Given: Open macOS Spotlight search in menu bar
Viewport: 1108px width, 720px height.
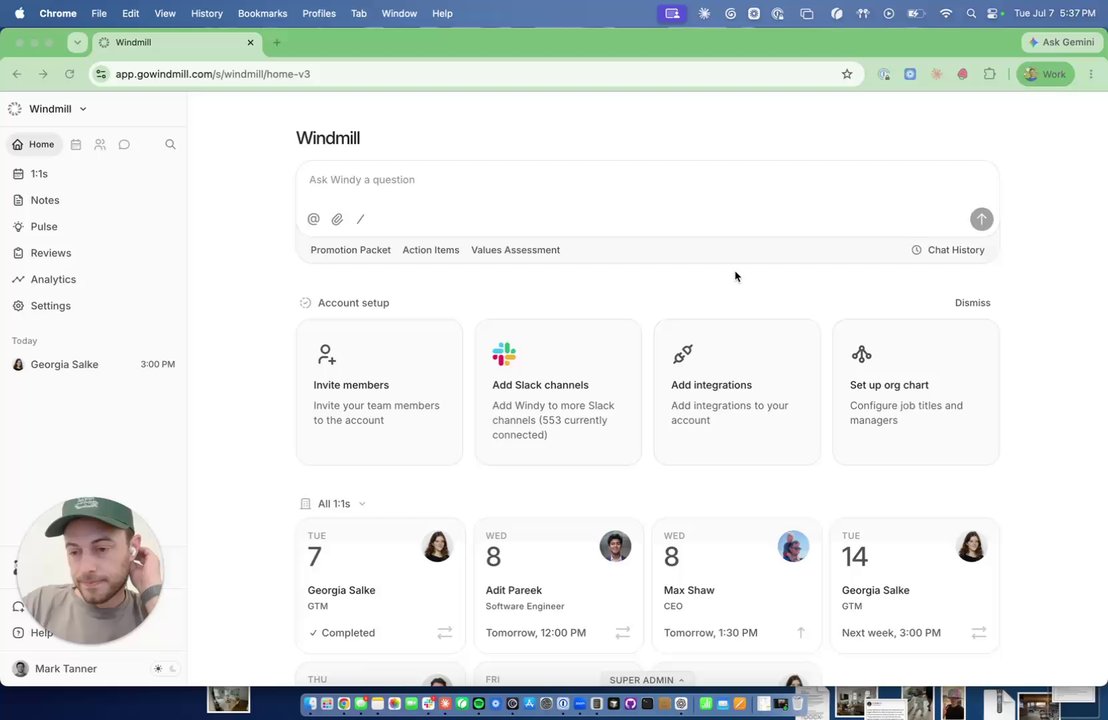Looking at the screenshot, I should tap(971, 13).
